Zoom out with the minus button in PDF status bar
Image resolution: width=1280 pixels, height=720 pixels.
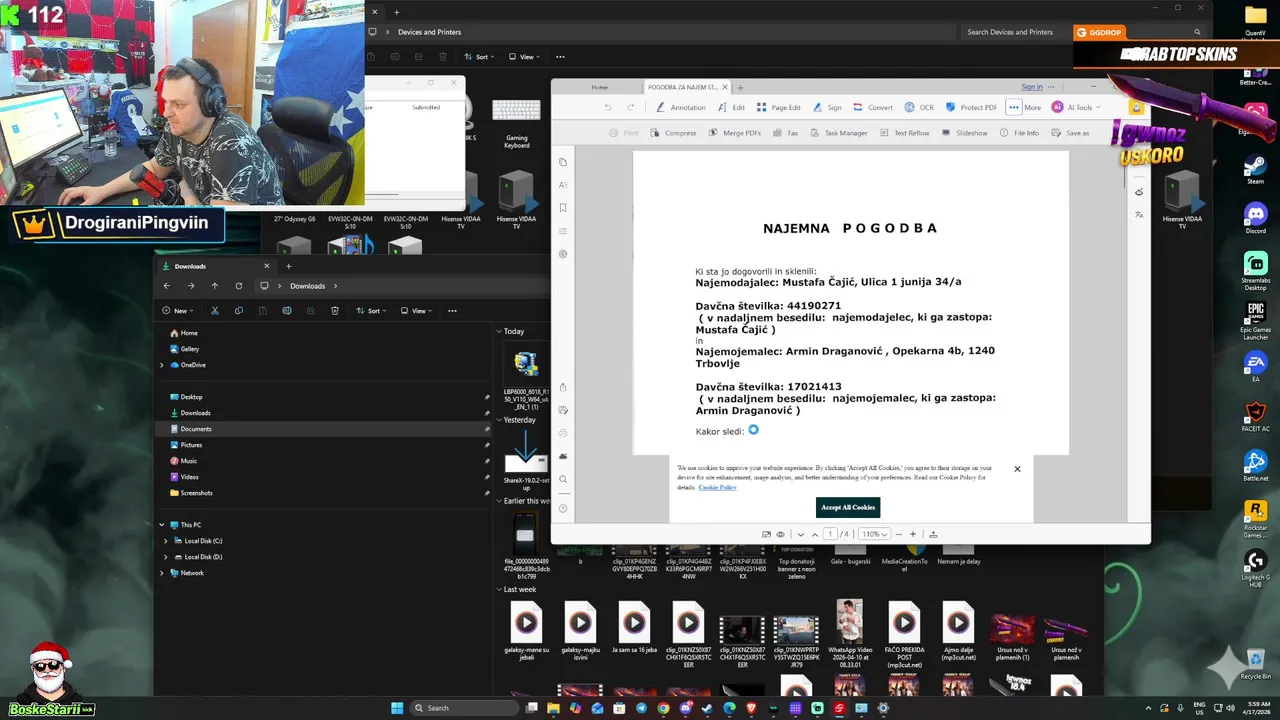pyautogui.click(x=898, y=534)
